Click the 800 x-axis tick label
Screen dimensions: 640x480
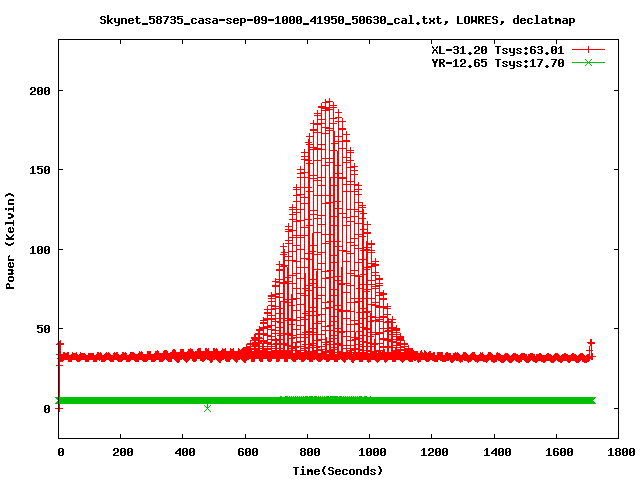[310, 452]
